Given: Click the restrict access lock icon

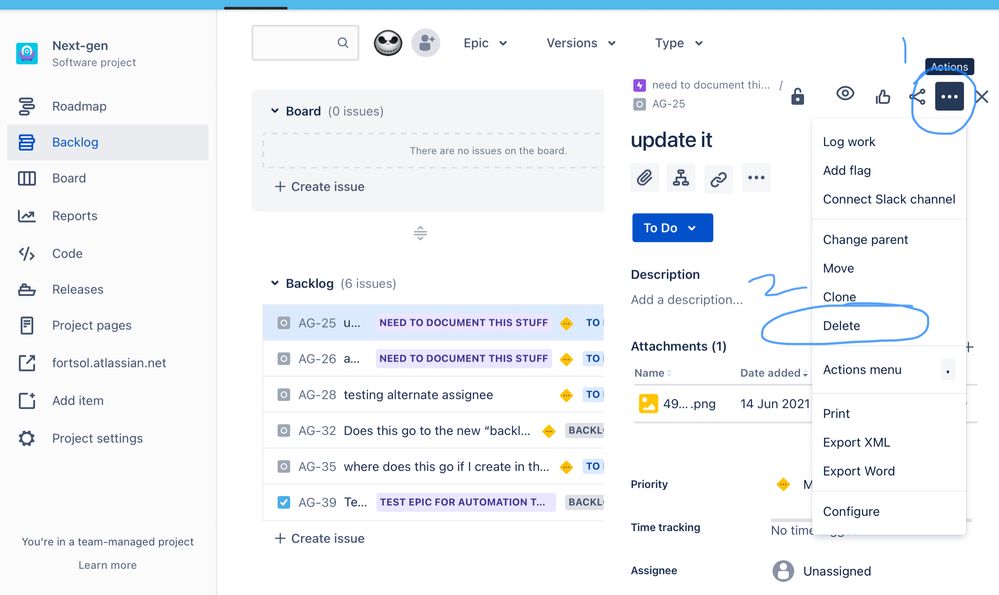Looking at the screenshot, I should coord(797,95).
